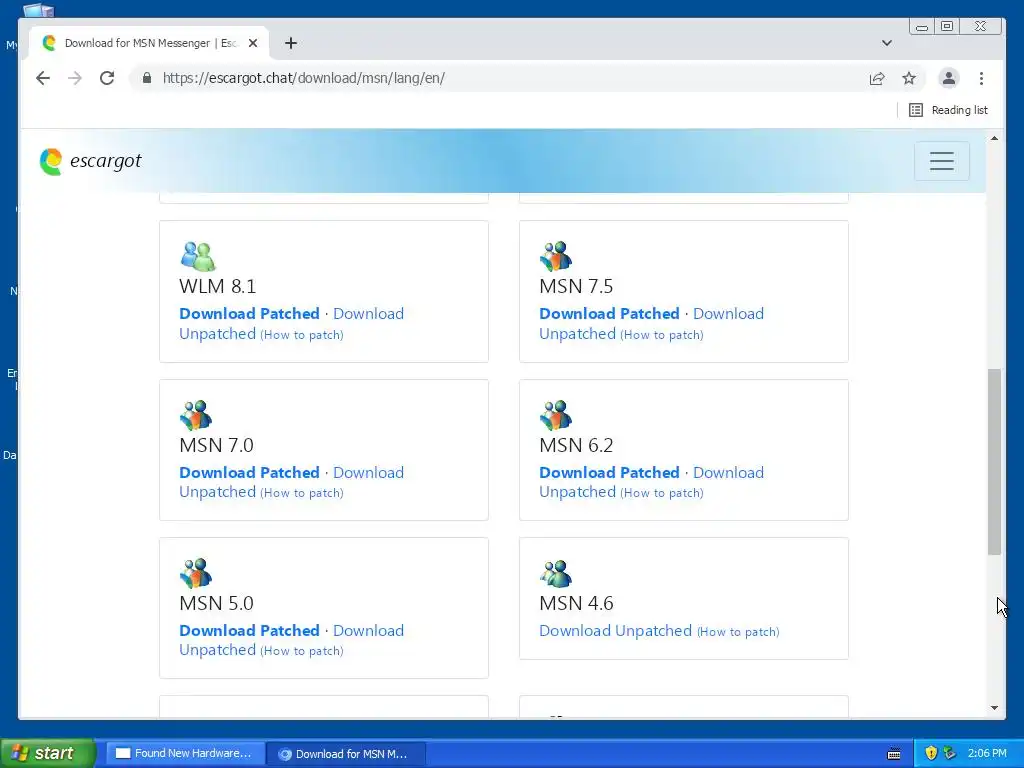Expand the tab search chevron
Viewport: 1024px width, 768px height.
click(887, 43)
